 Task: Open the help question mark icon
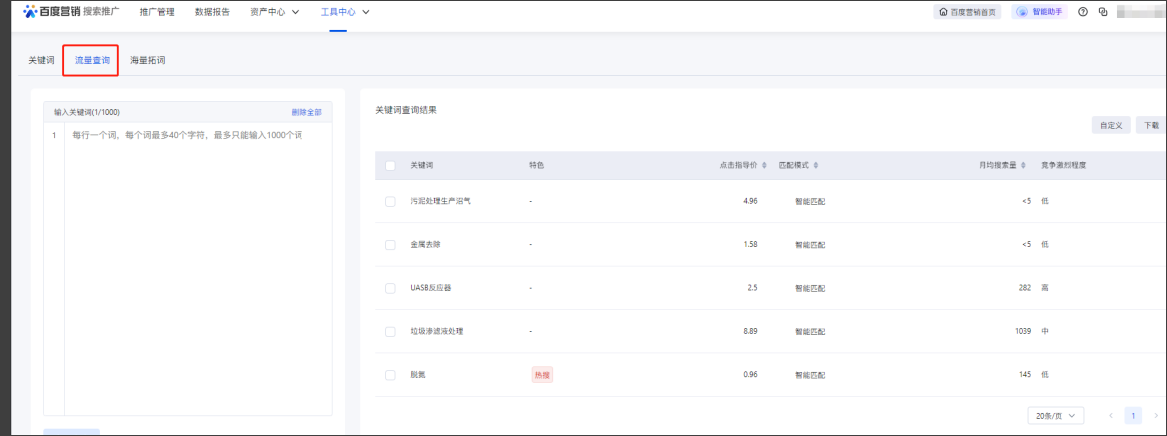[x=1083, y=12]
